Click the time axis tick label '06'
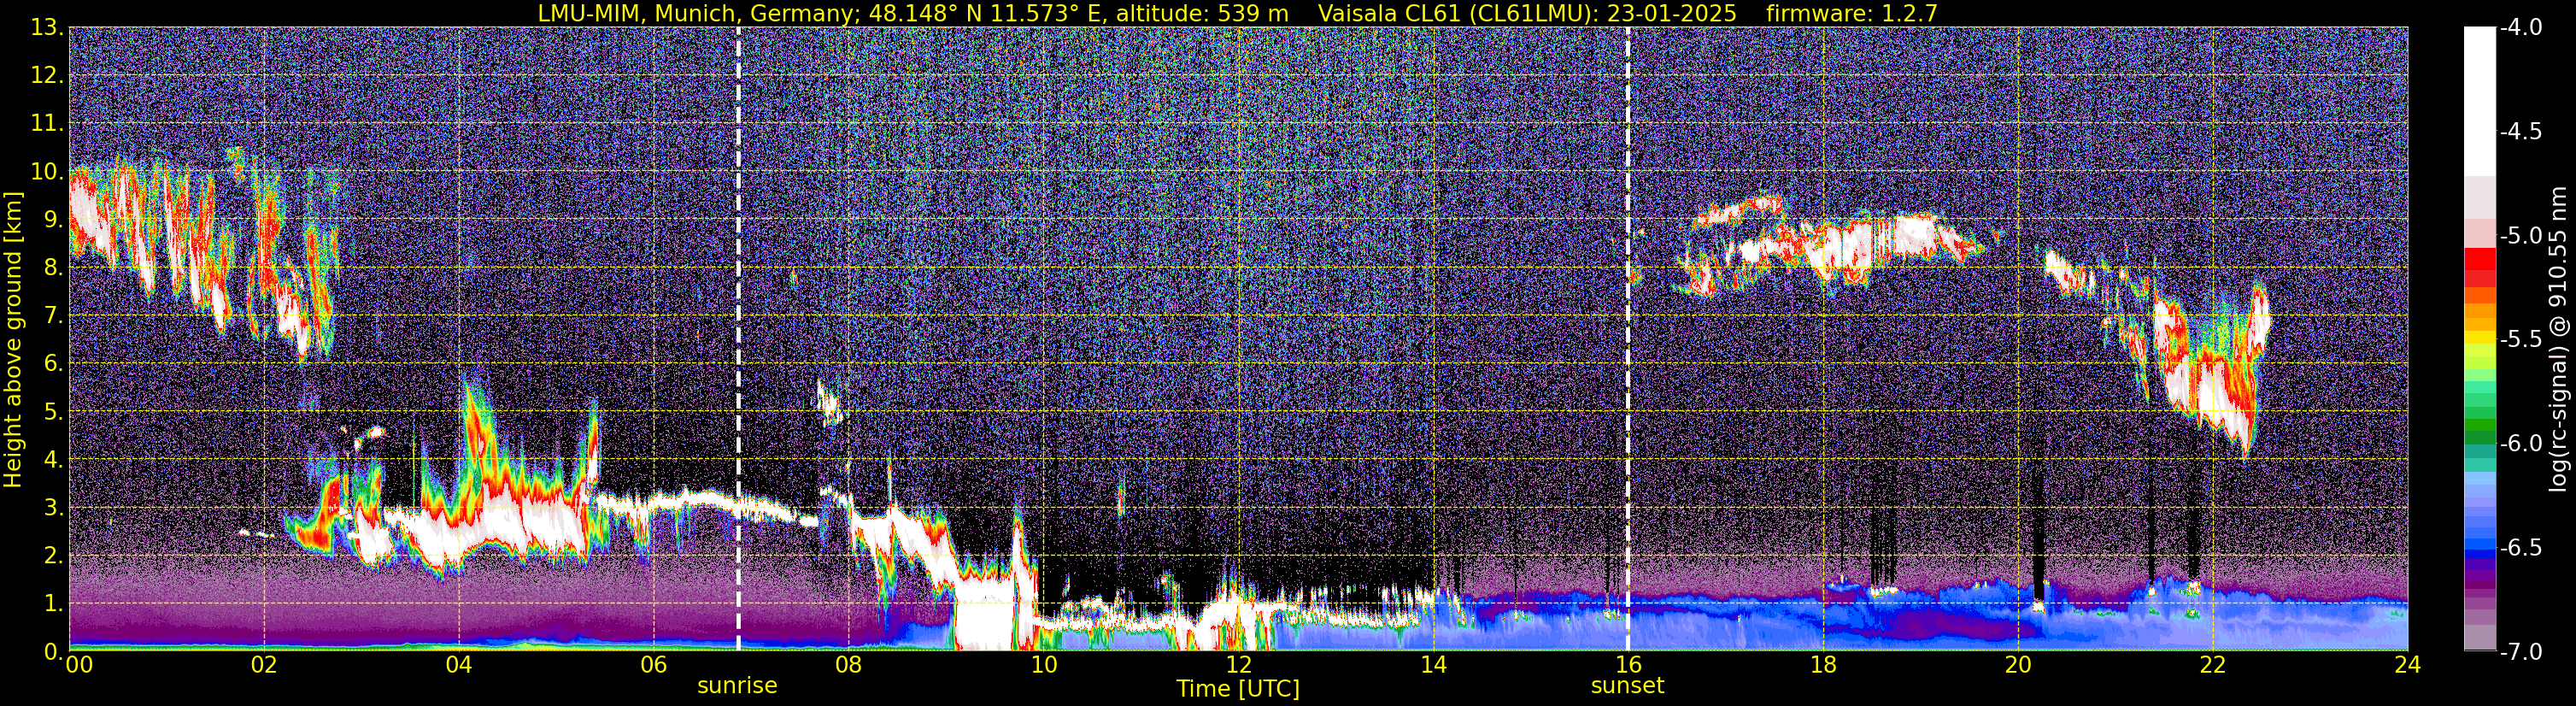Viewport: 2576px width, 706px height. point(653,665)
